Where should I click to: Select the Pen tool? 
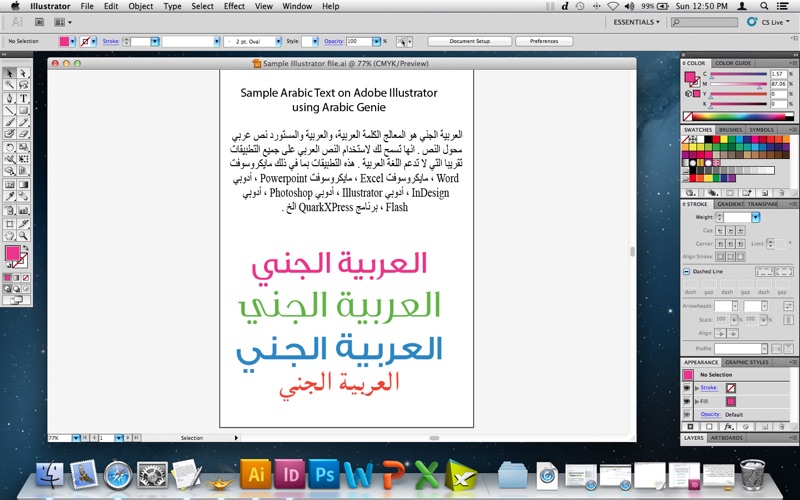tap(9, 98)
